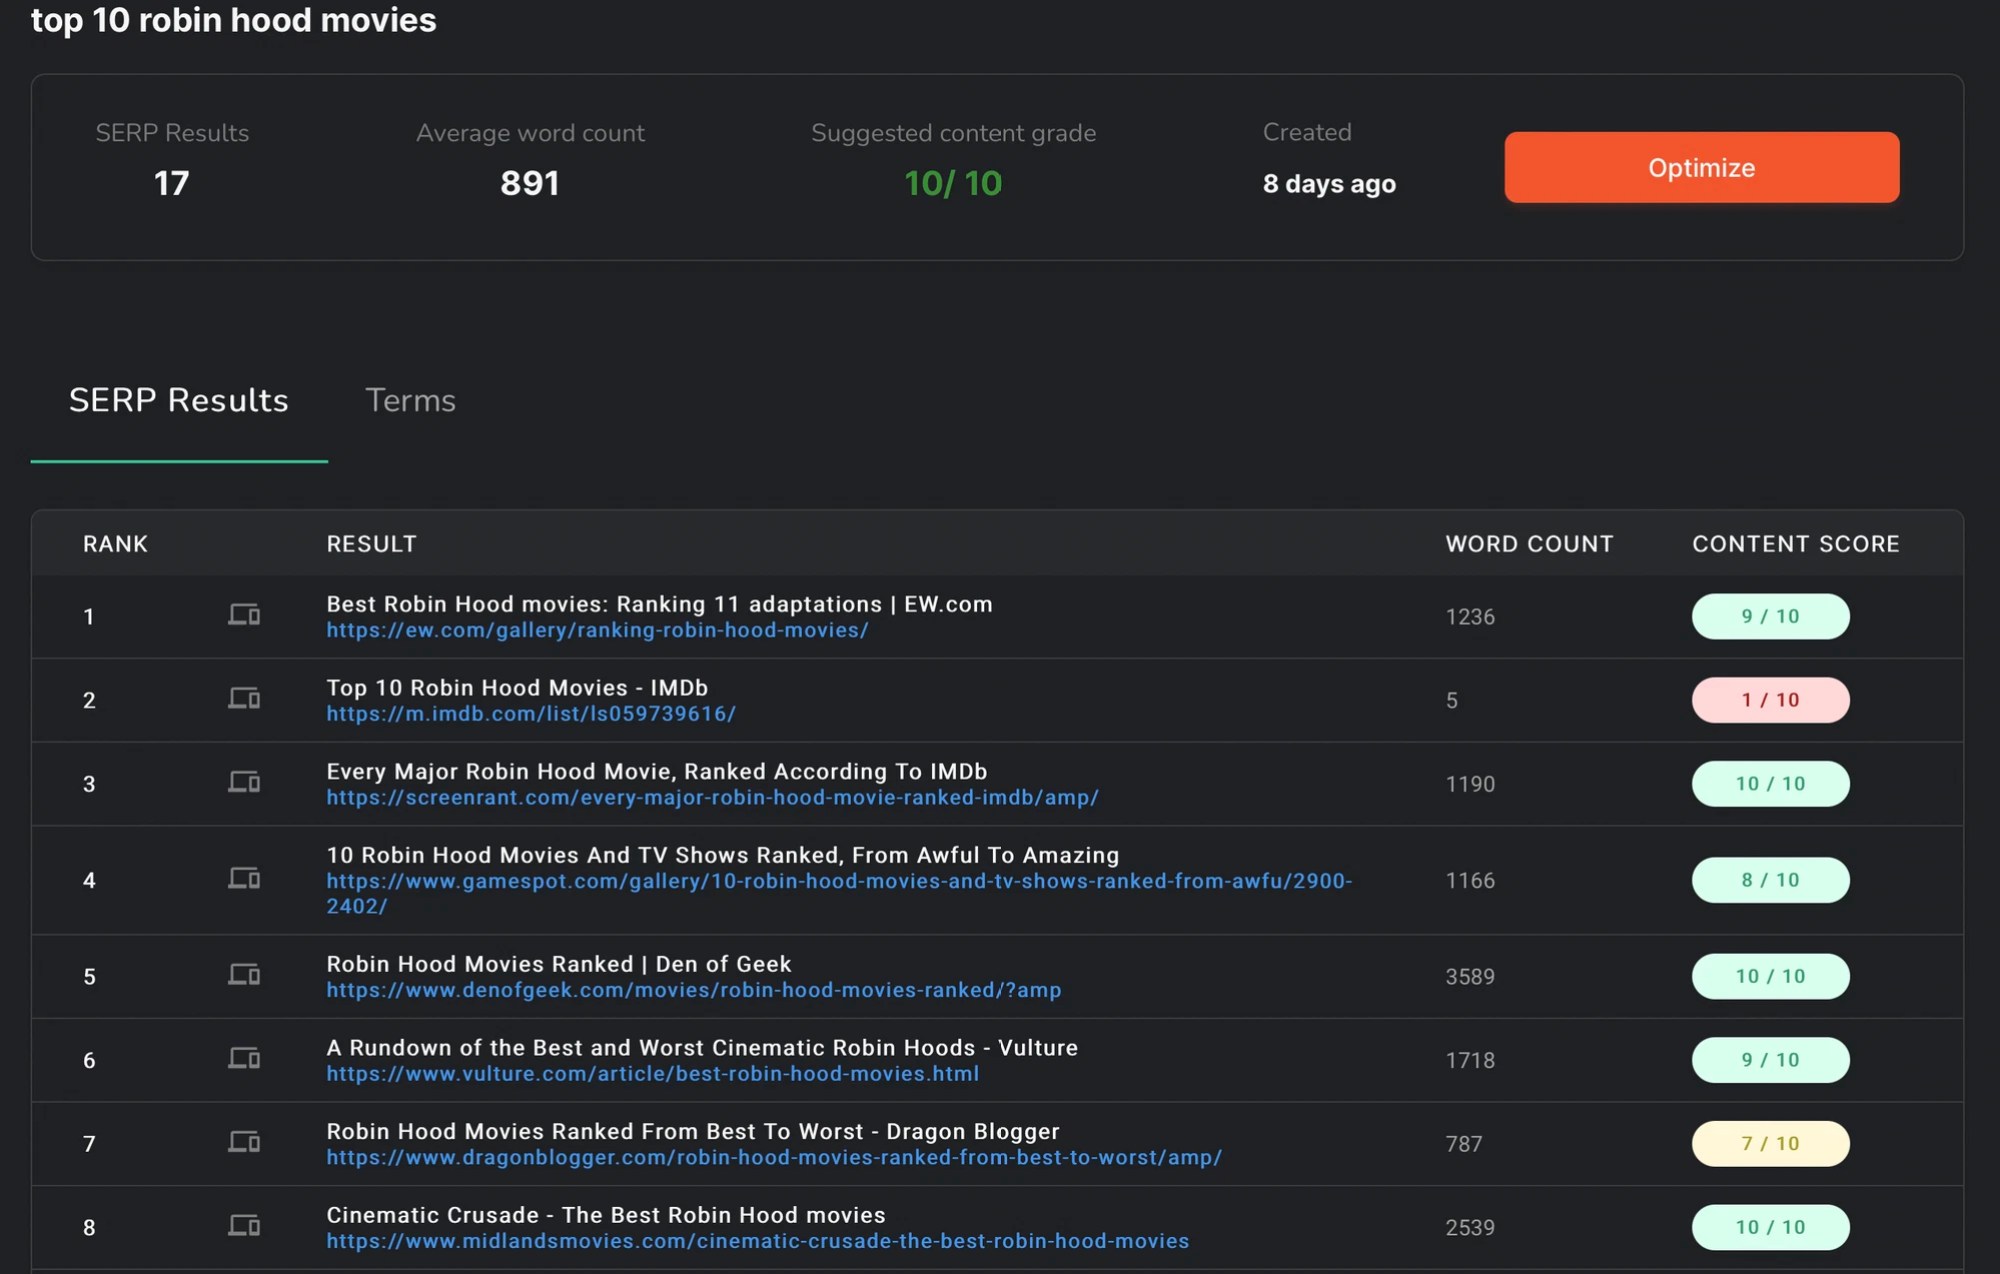The image size is (2000, 1274).
Task: Click device icon next to IMDb result
Action: pos(244,698)
